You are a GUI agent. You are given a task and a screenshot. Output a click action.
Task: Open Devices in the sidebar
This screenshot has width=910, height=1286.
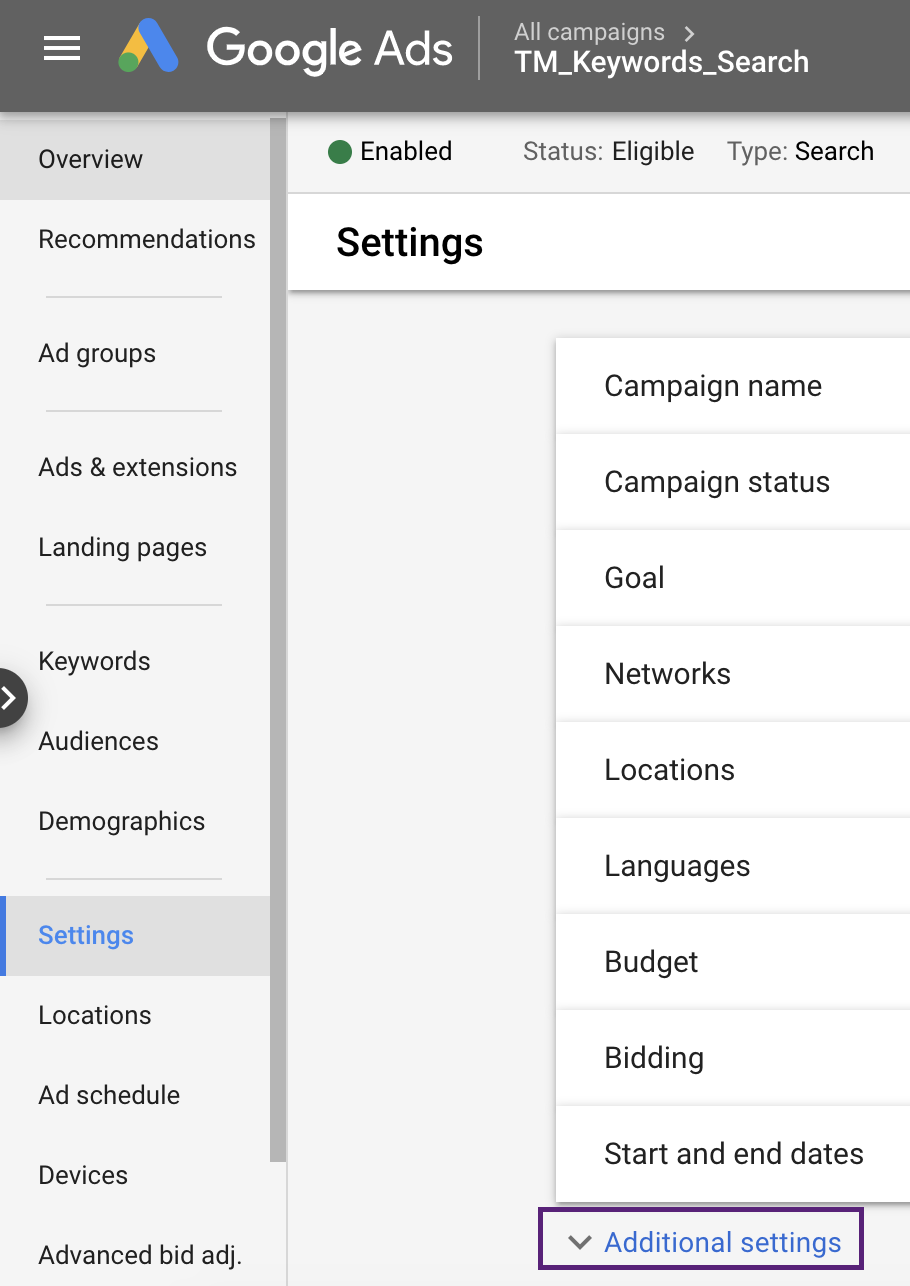pyautogui.click(x=135, y=1175)
